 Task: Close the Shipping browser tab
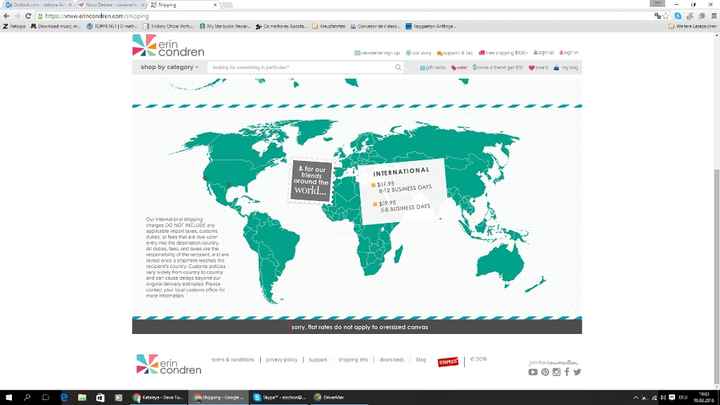(x=215, y=5)
